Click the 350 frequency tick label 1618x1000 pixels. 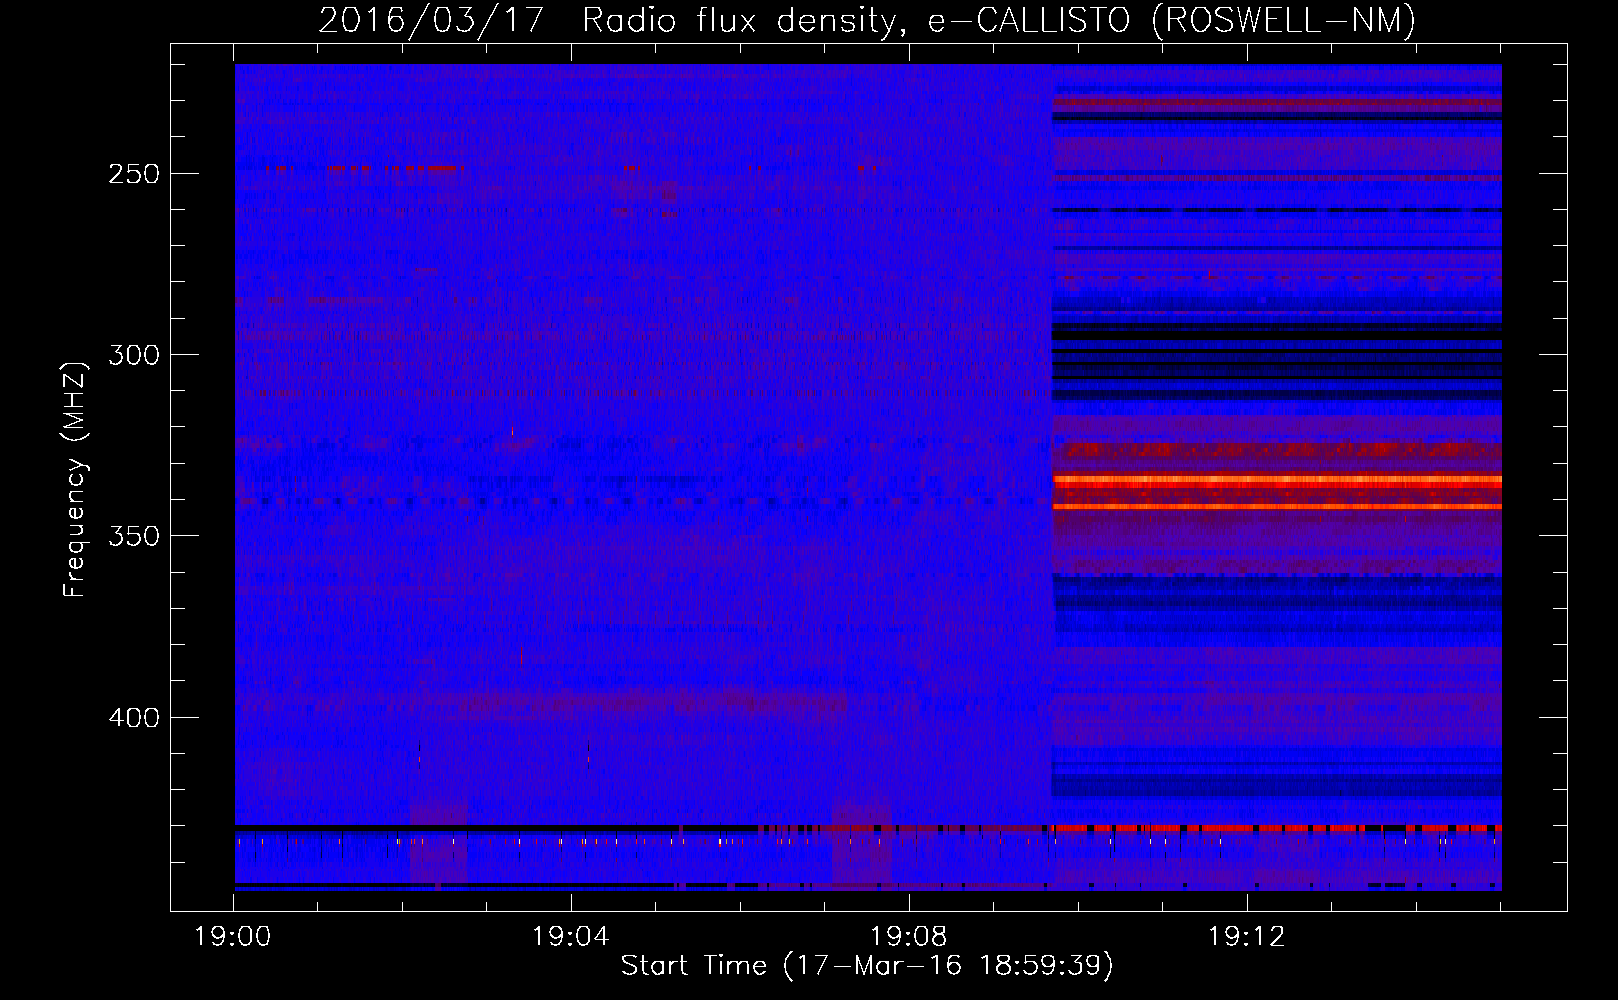point(134,537)
